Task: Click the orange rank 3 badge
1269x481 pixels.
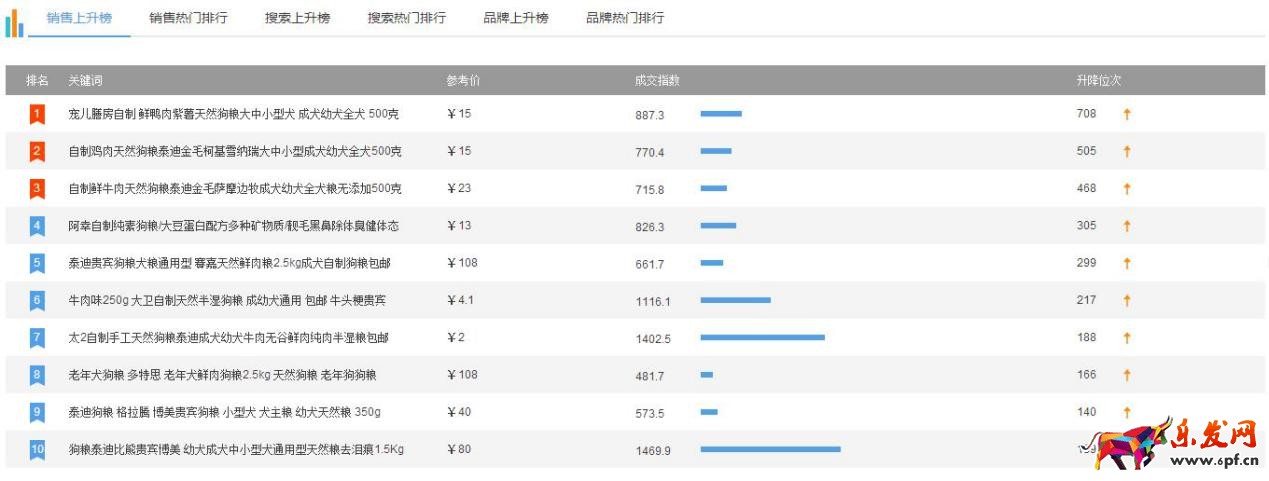Action: [37, 188]
